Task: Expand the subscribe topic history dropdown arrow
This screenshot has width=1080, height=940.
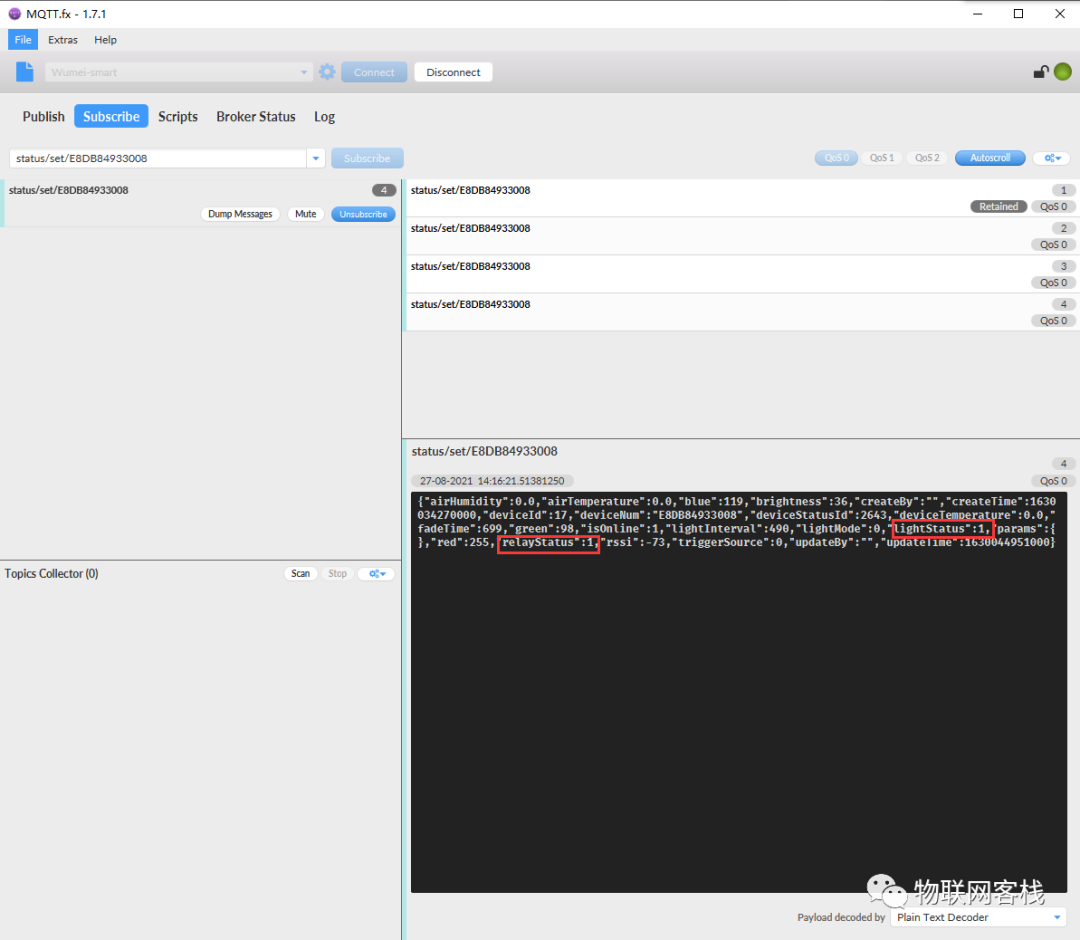Action: [x=315, y=158]
